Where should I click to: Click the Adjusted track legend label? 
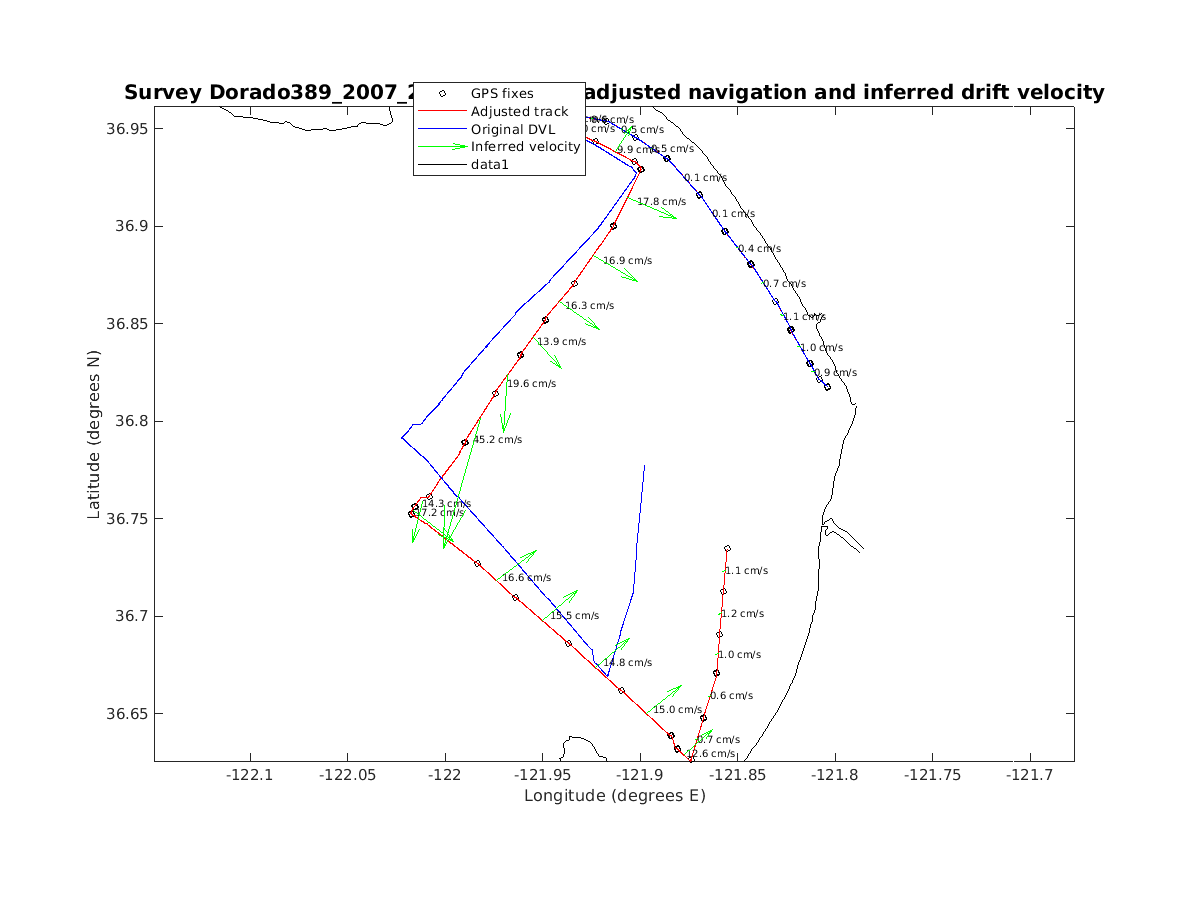[x=519, y=111]
